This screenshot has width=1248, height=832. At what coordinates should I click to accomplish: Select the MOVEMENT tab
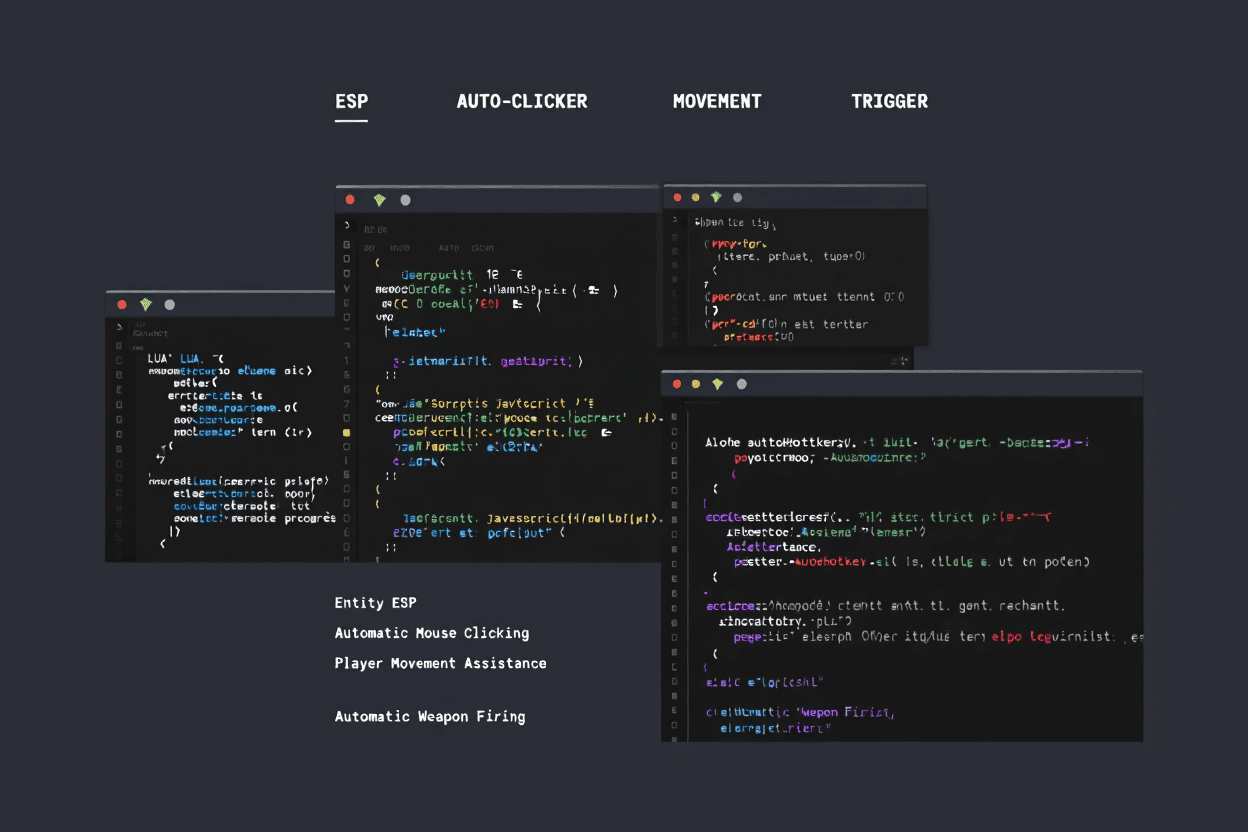717,101
